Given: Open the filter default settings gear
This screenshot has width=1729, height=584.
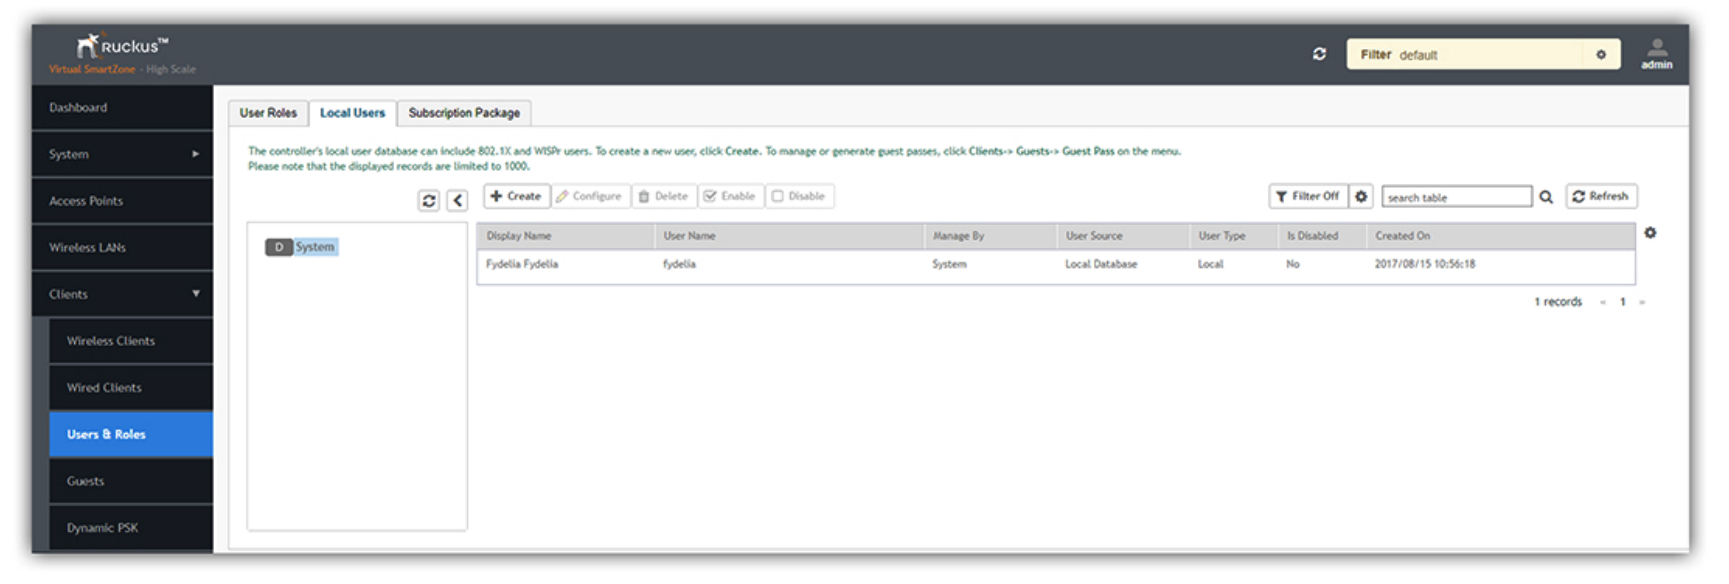Looking at the screenshot, I should point(1601,55).
